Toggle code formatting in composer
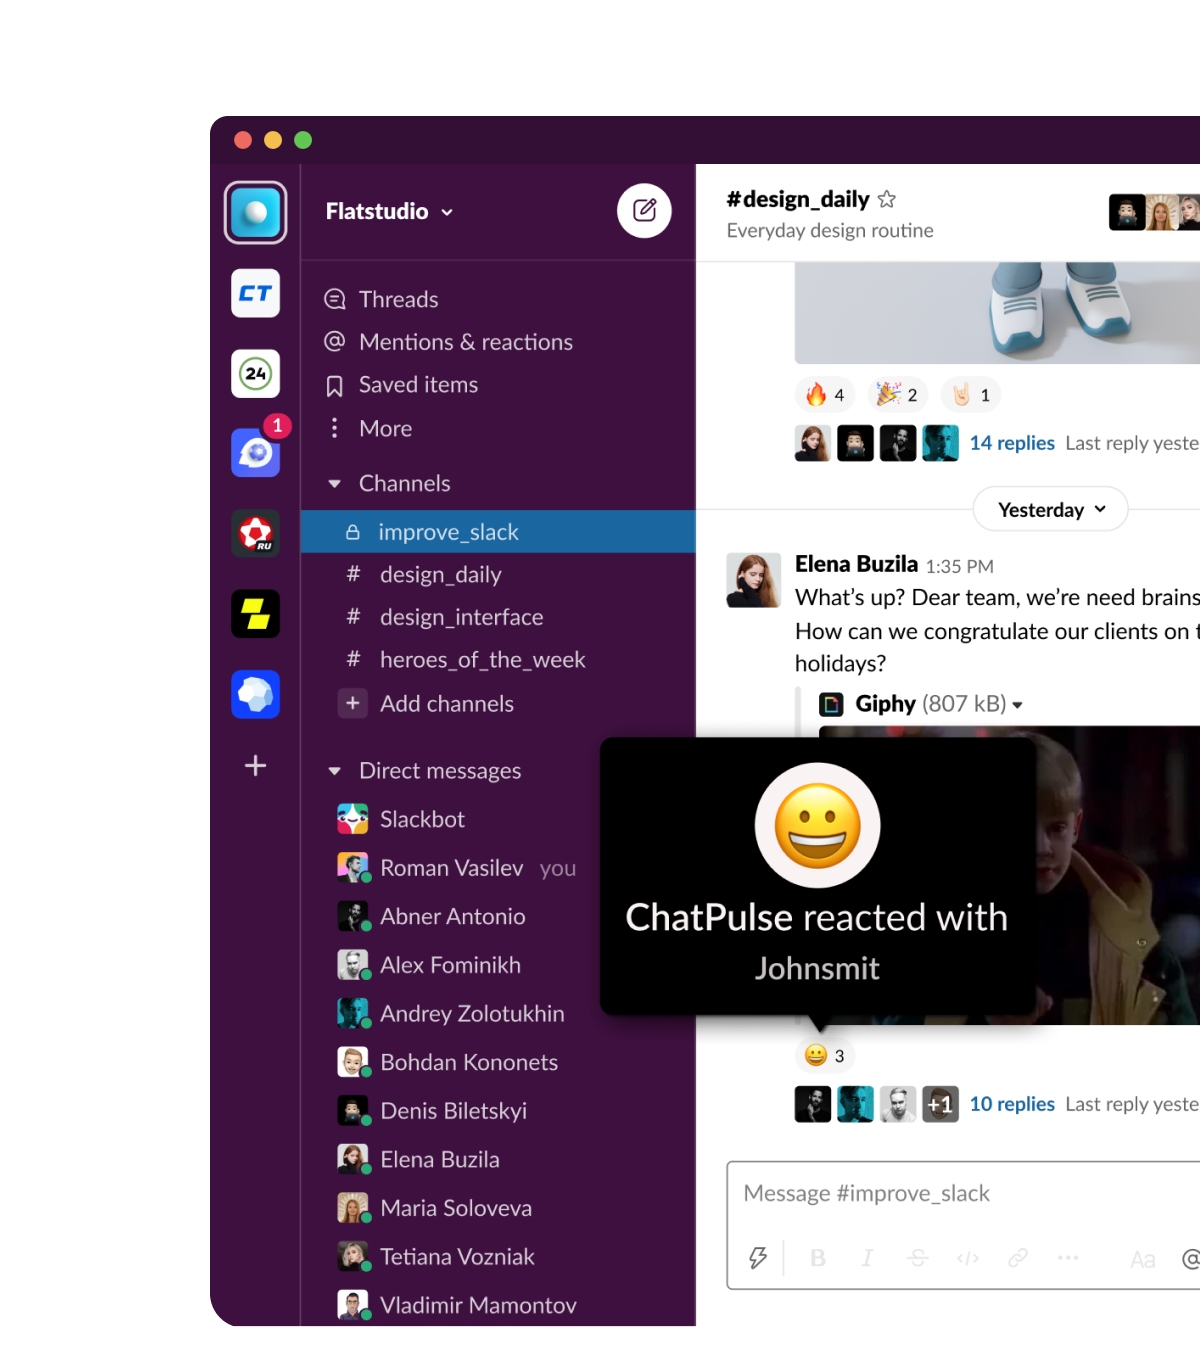1200x1364 pixels. point(968,1258)
